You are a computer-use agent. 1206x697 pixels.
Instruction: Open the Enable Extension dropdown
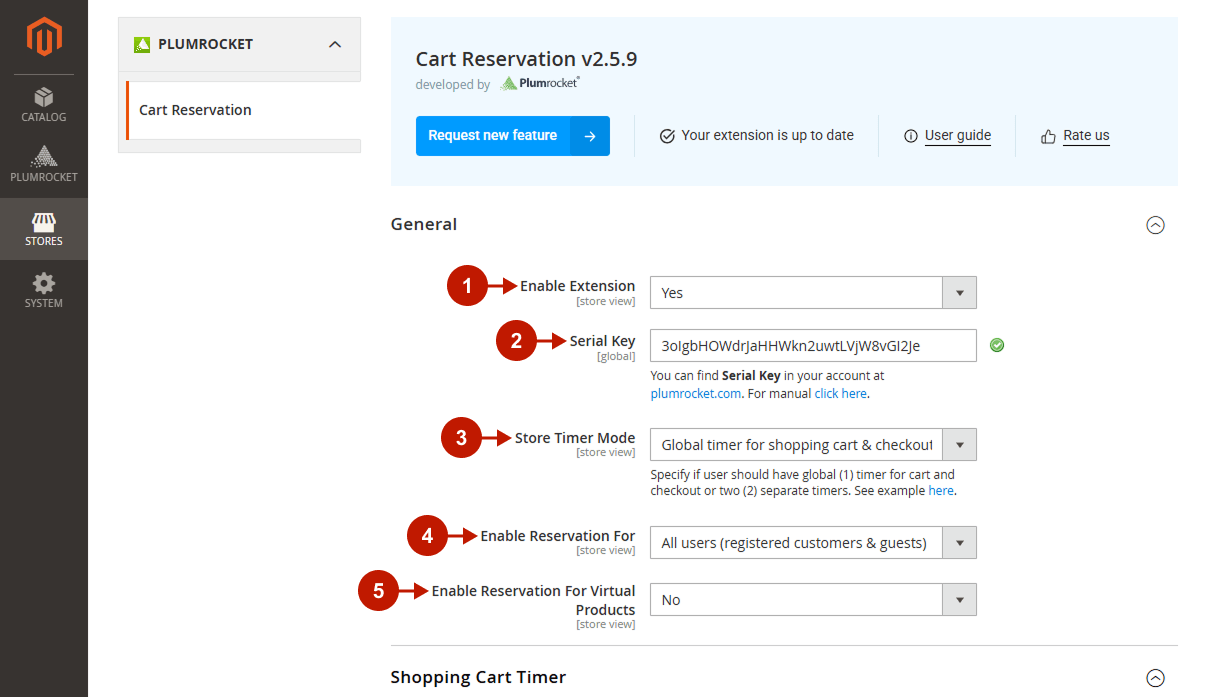[x=812, y=293]
